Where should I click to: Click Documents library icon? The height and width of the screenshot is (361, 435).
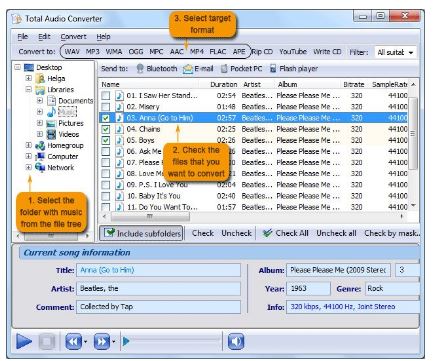(x=51, y=101)
